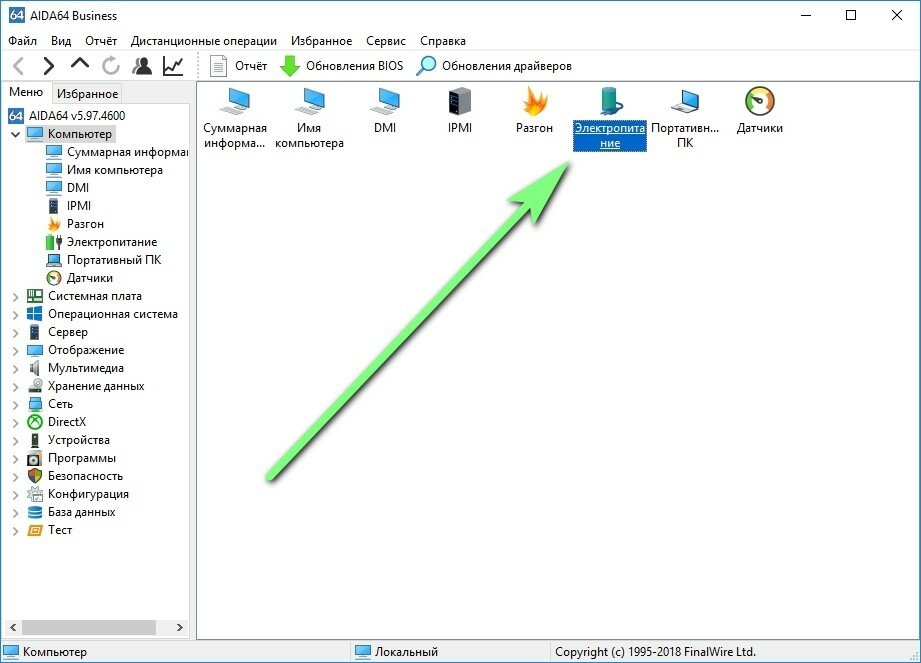Image resolution: width=921 pixels, height=663 pixels.
Task: Expand the Сервер node
Action: (16, 332)
